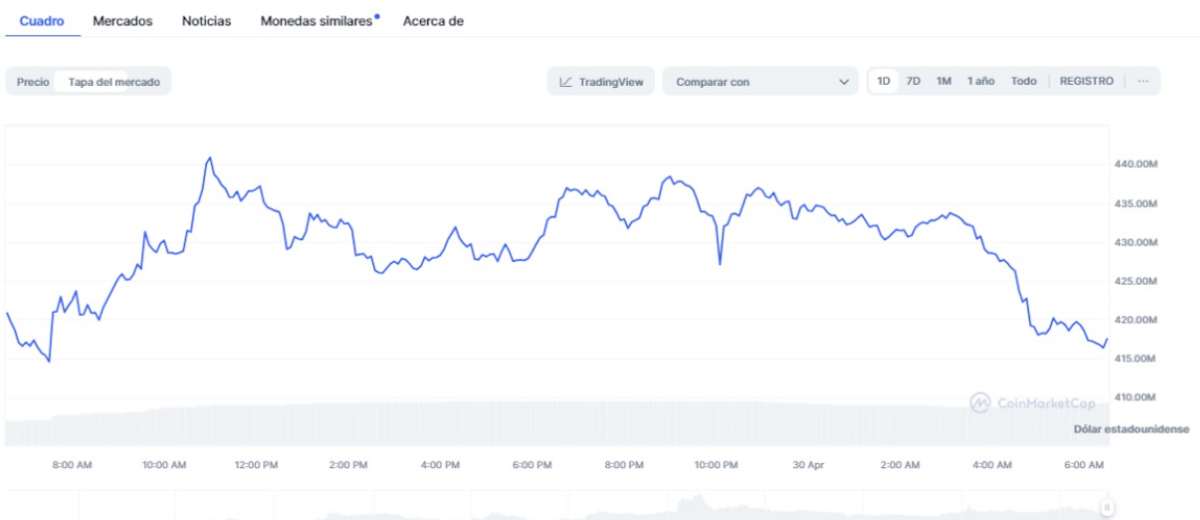1200x520 pixels.
Task: Click the Comparar con dropdown chevron
Action: click(x=843, y=82)
